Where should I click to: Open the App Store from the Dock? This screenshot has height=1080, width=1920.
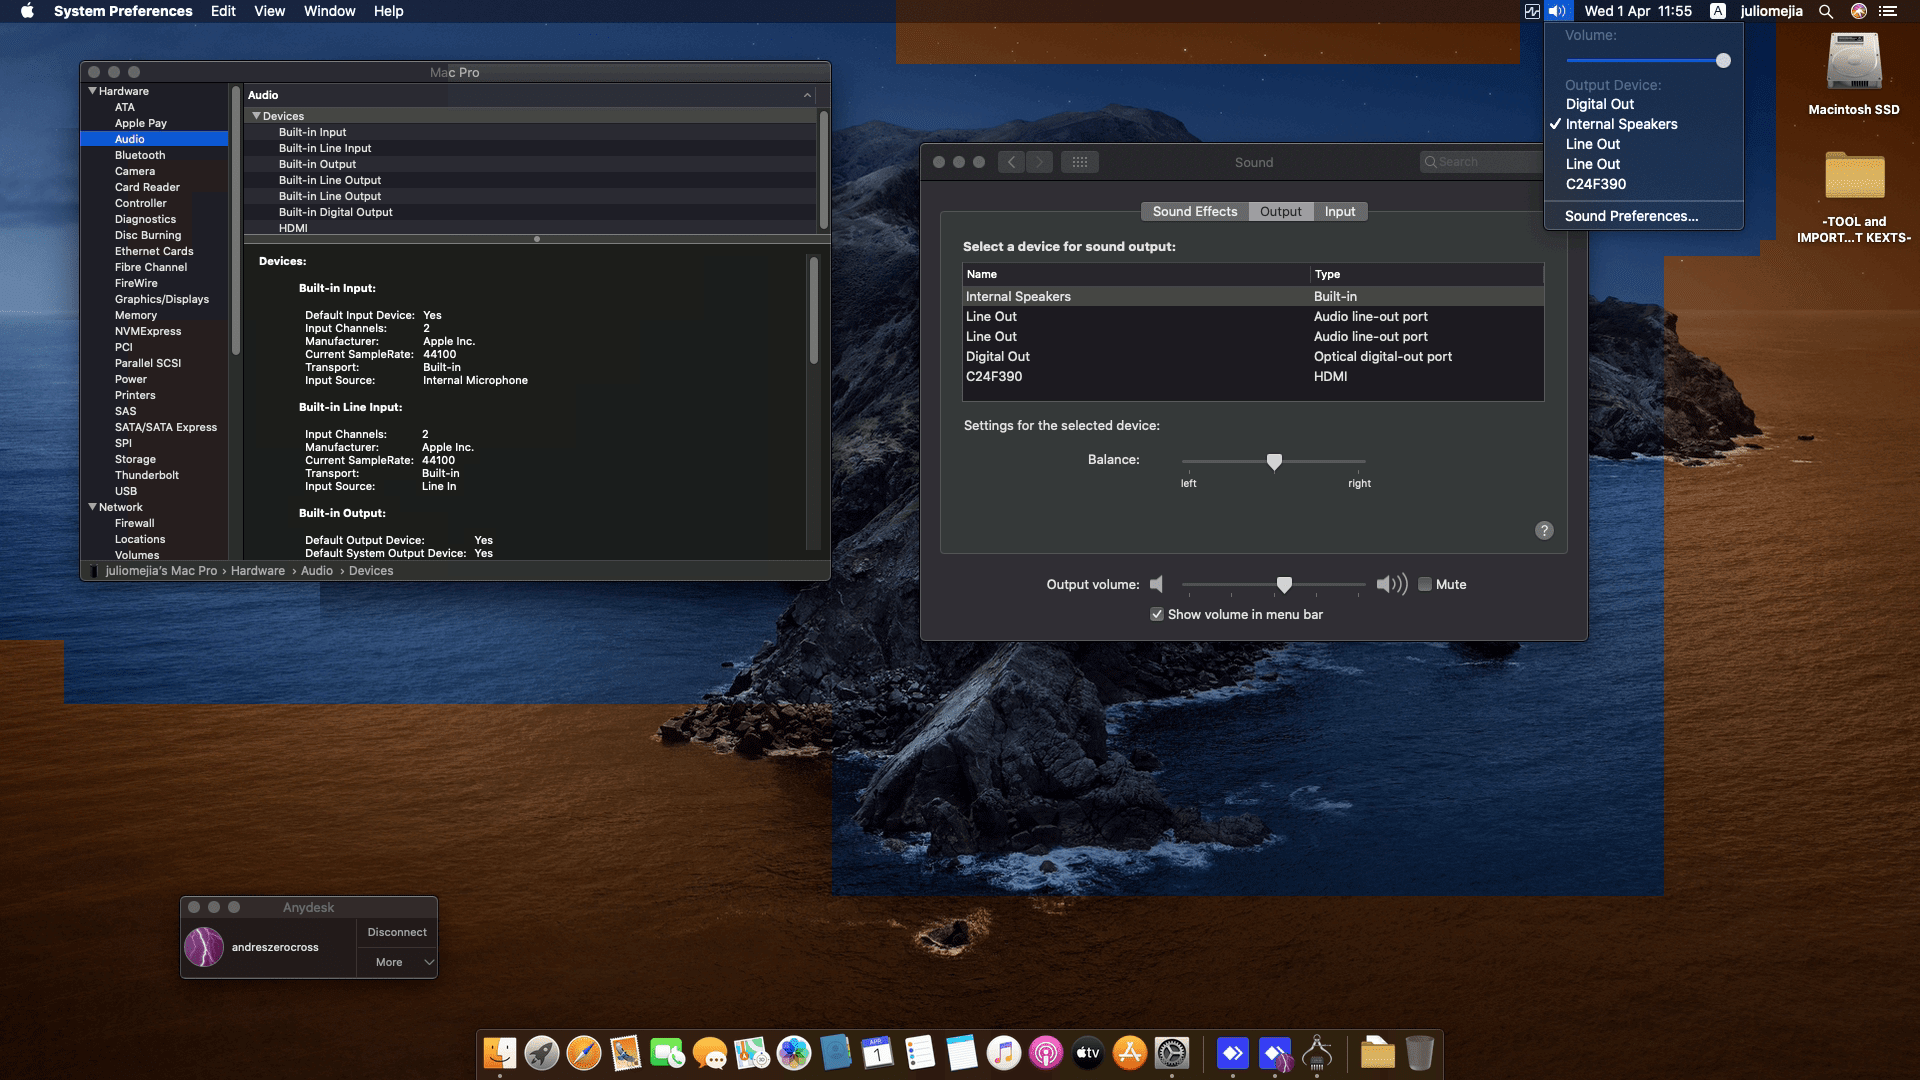pos(1131,1053)
